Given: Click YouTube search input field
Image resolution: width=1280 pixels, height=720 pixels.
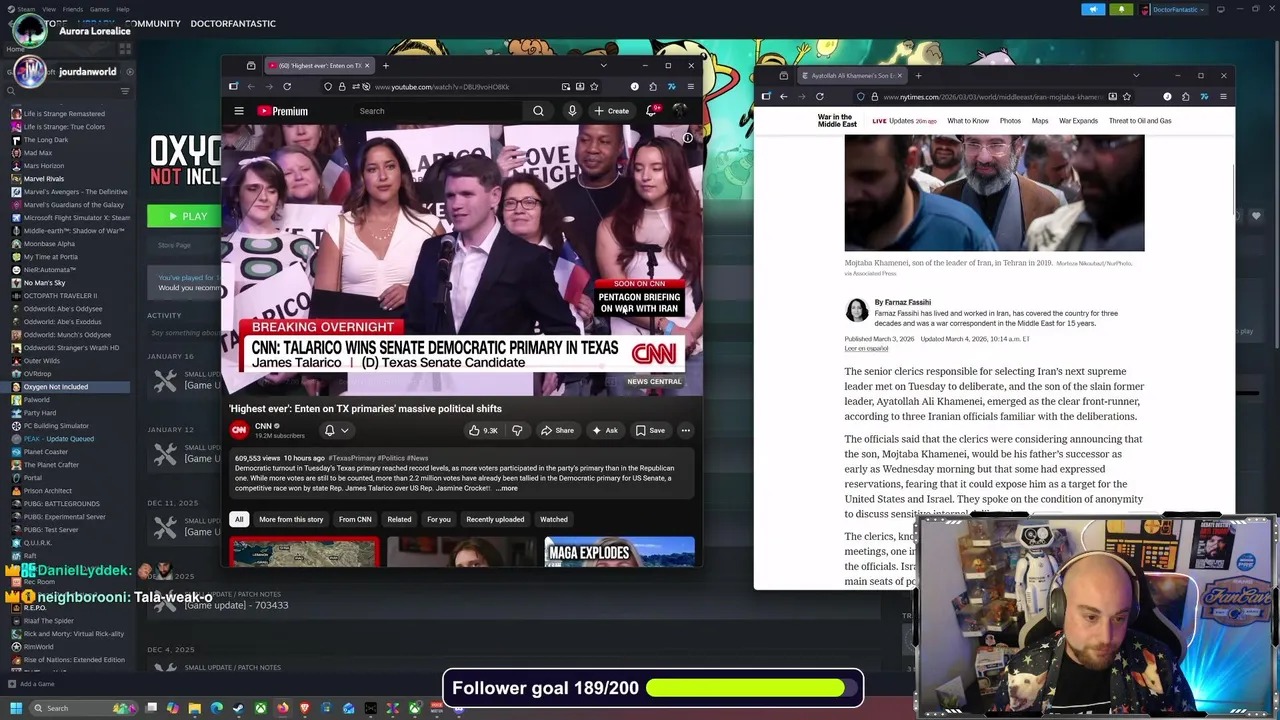Looking at the screenshot, I should [x=440, y=111].
